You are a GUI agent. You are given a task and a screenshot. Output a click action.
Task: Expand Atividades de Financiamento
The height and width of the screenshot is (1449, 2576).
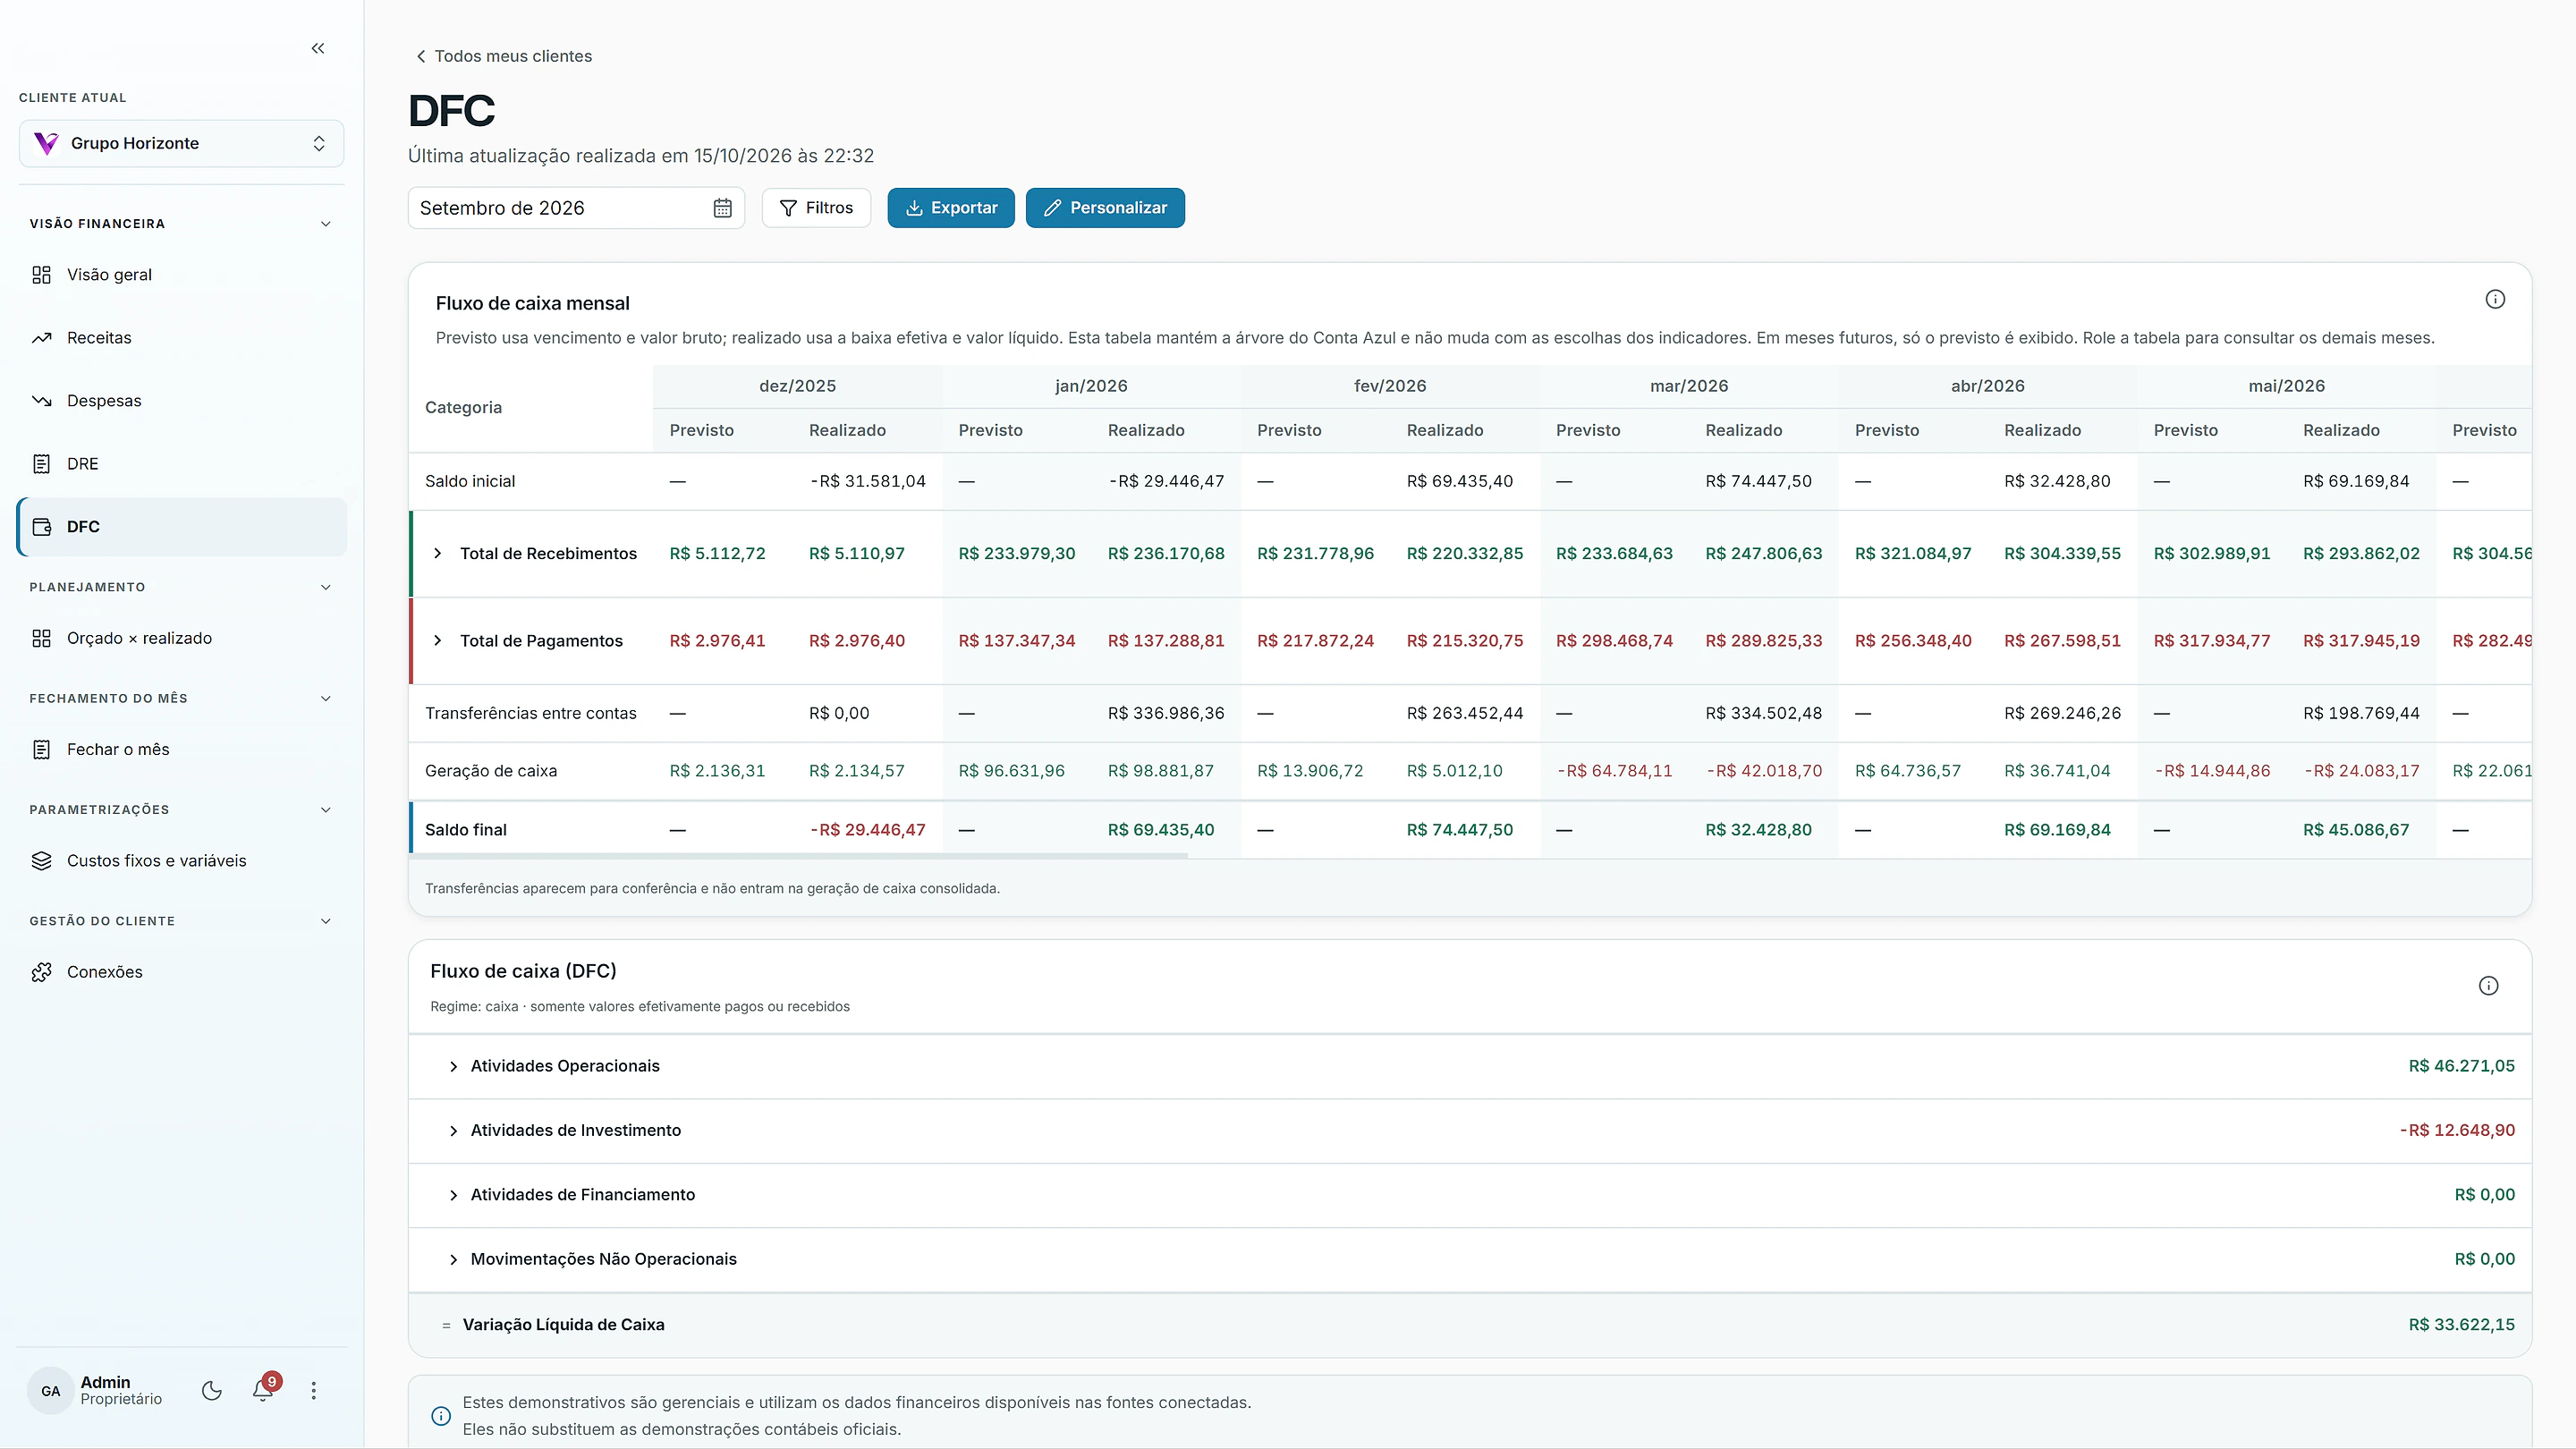pos(453,1195)
